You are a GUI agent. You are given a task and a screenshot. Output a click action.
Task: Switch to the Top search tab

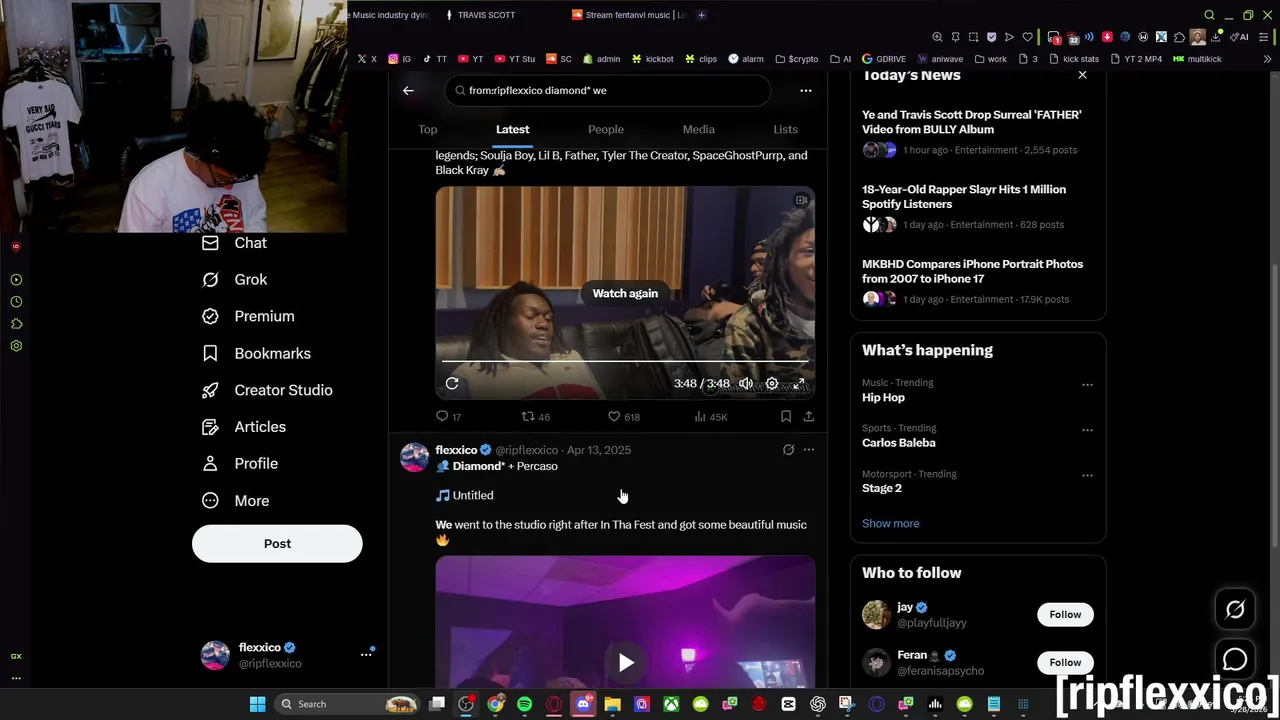tap(428, 129)
